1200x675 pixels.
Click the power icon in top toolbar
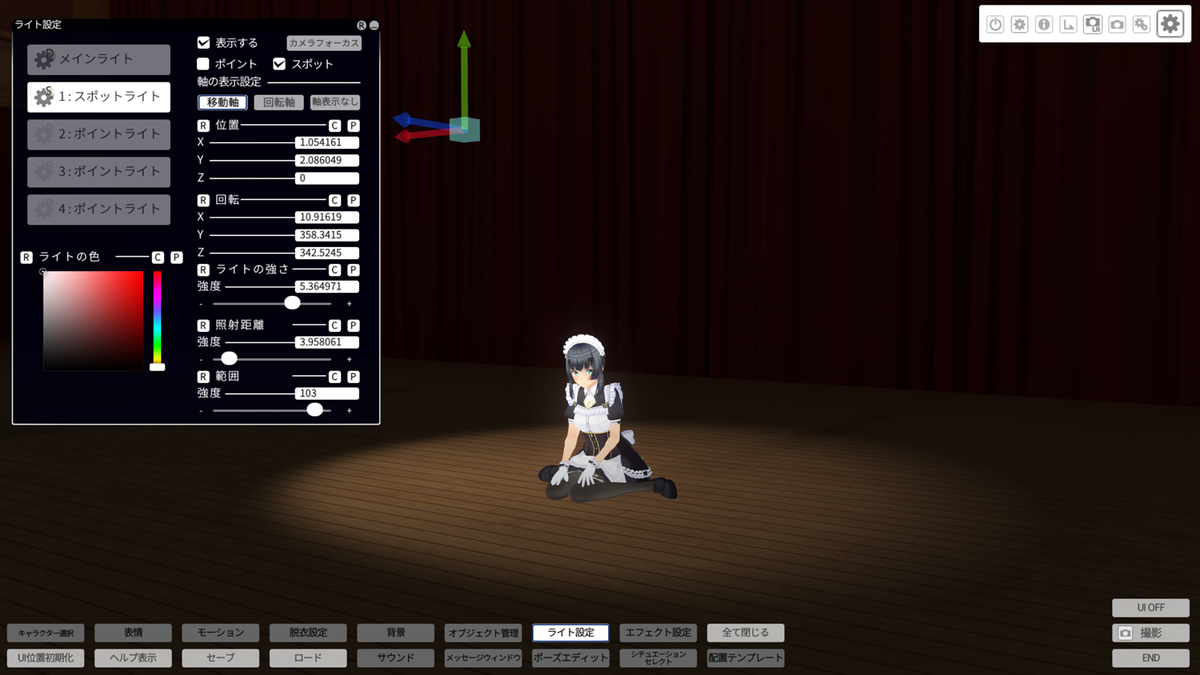tap(995, 24)
